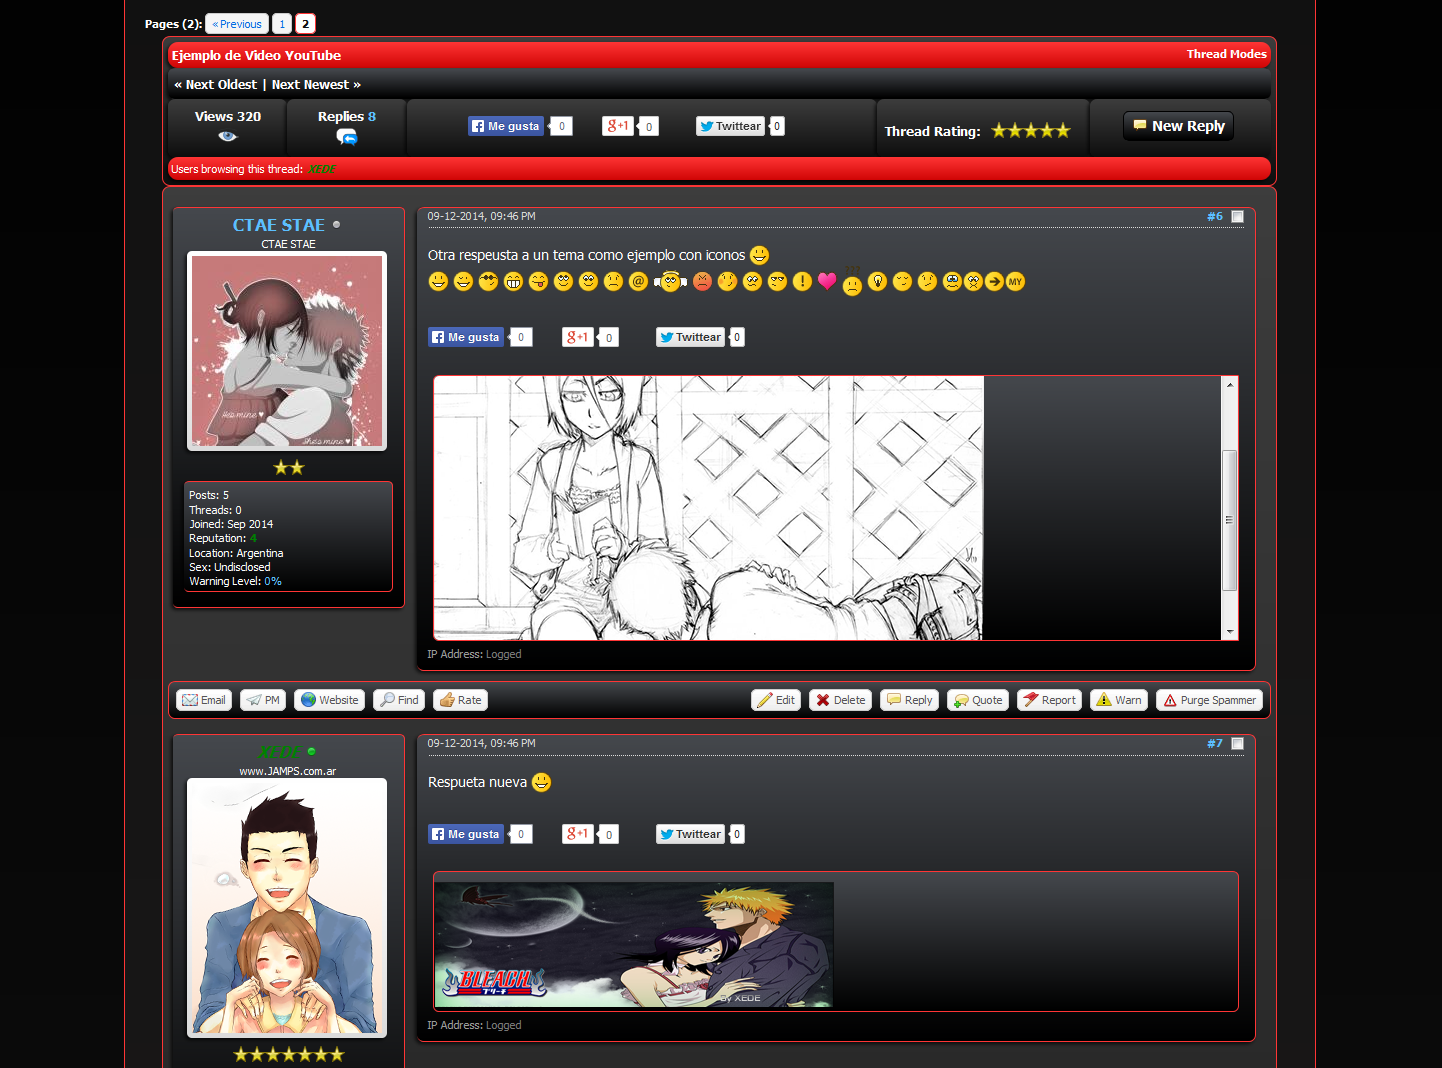The width and height of the screenshot is (1442, 1068).
Task: Click the post #6 timestamp 09-12-2014, 09:46 PM
Action: tap(481, 216)
